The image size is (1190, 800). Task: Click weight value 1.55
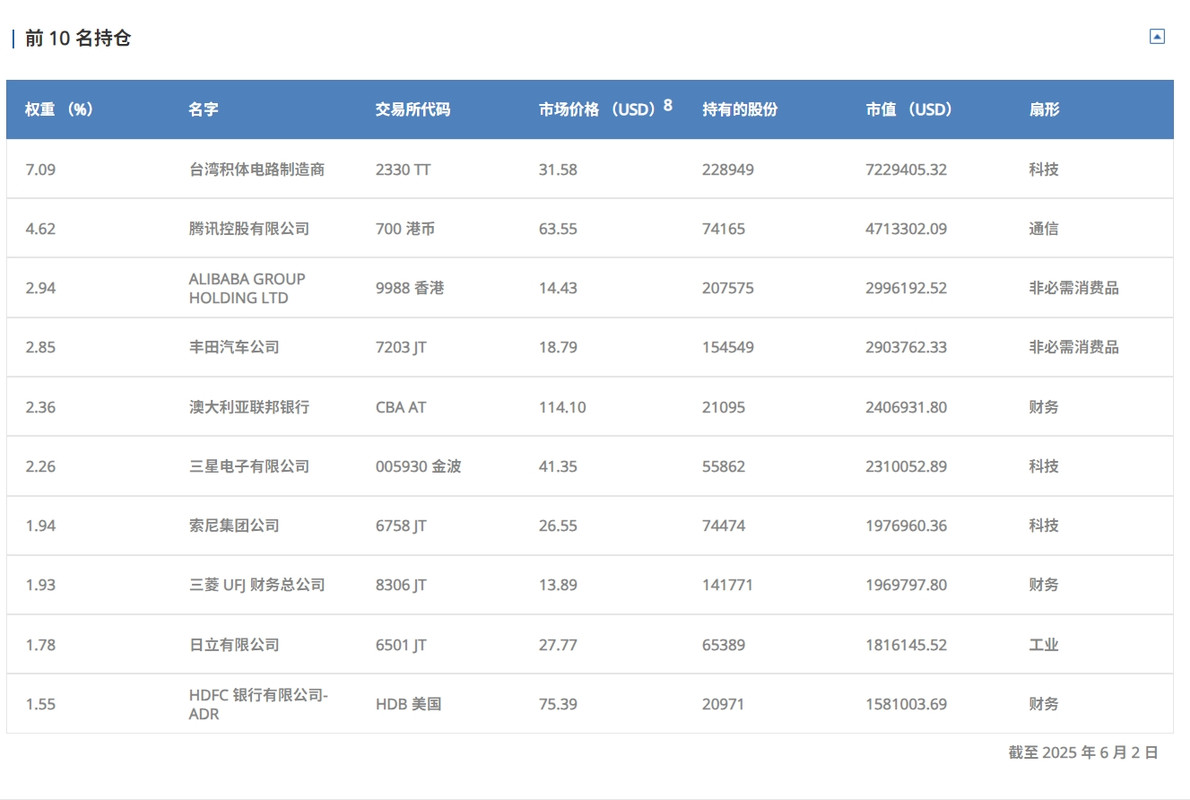40,704
